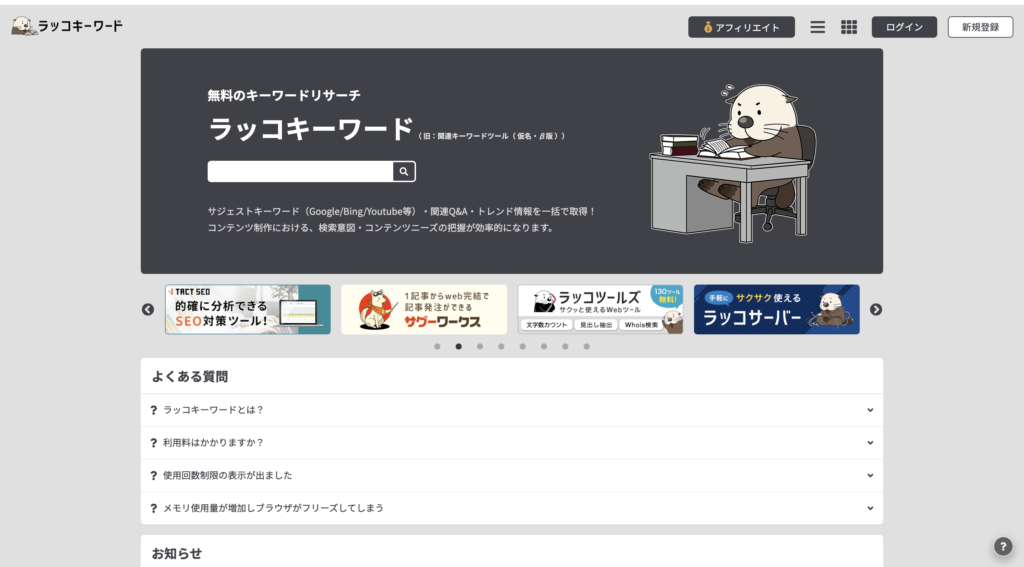This screenshot has height=567, width=1024.
Task: Click the ラッコキーワード logo in header
Action: tap(67, 26)
